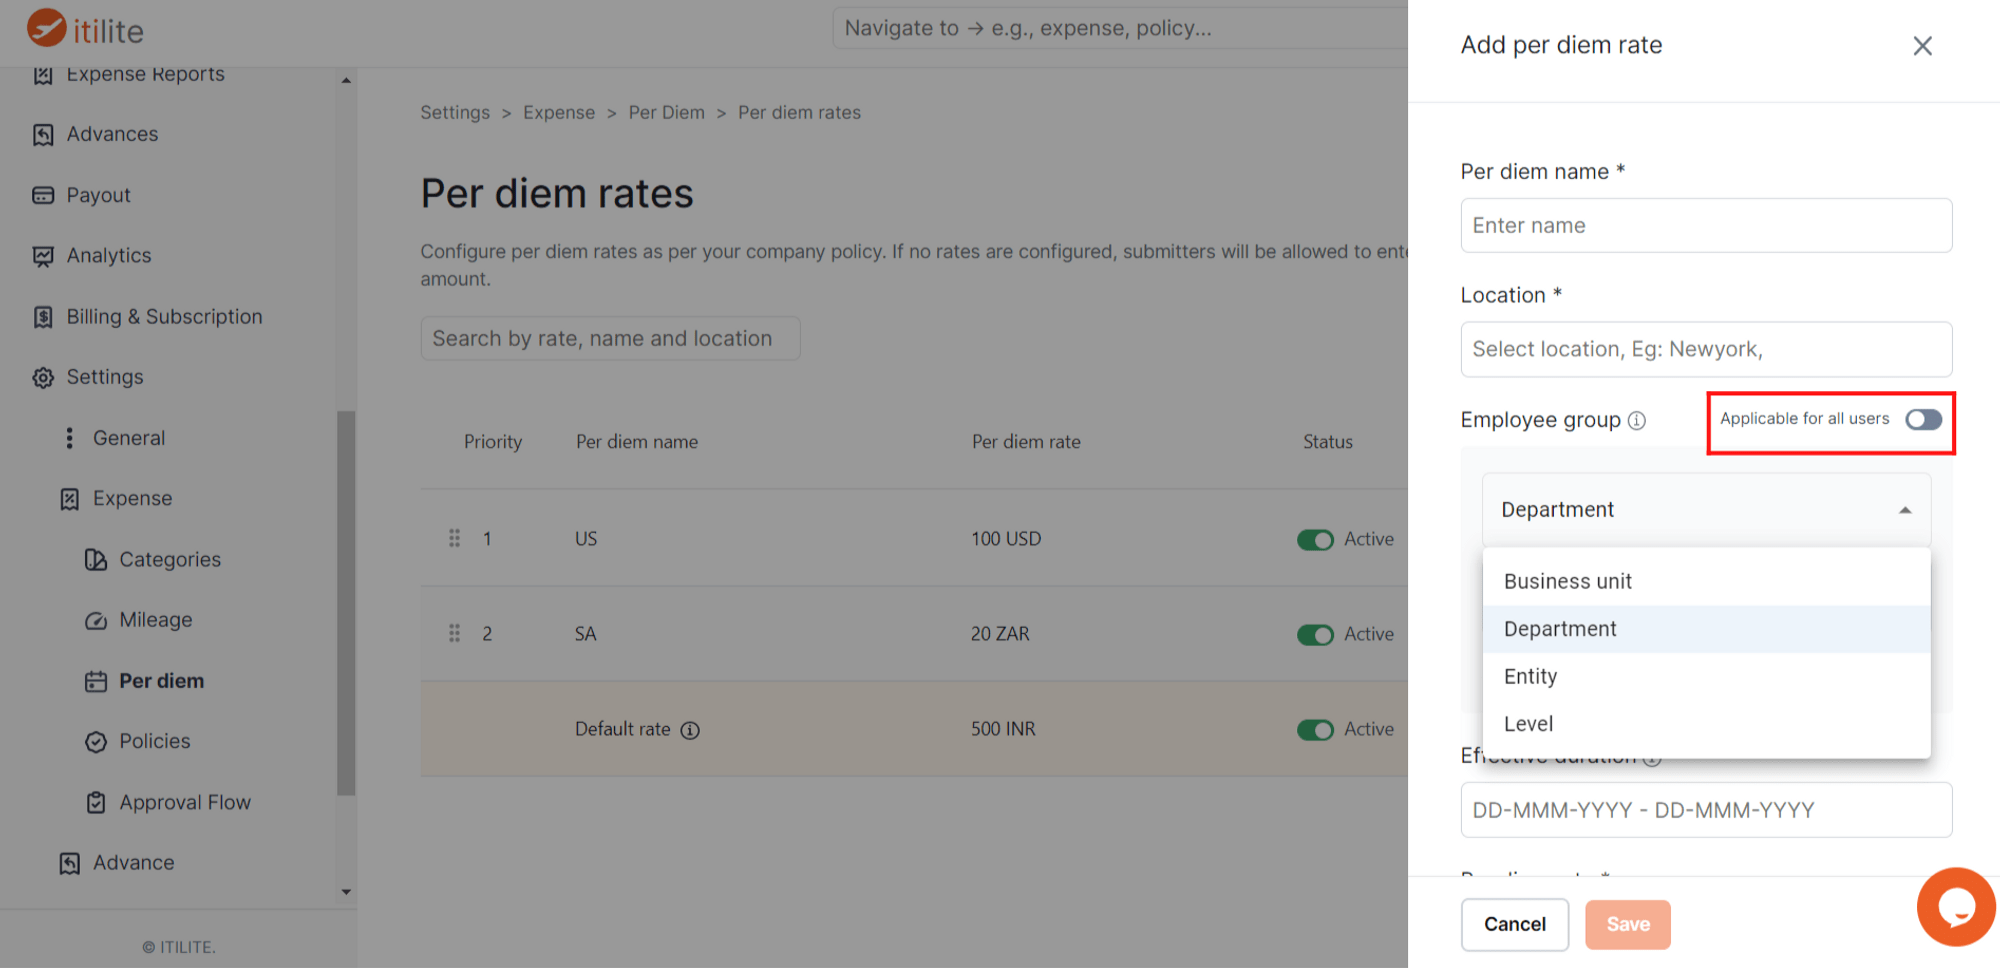Collapse the Department dropdown

point(1903,510)
